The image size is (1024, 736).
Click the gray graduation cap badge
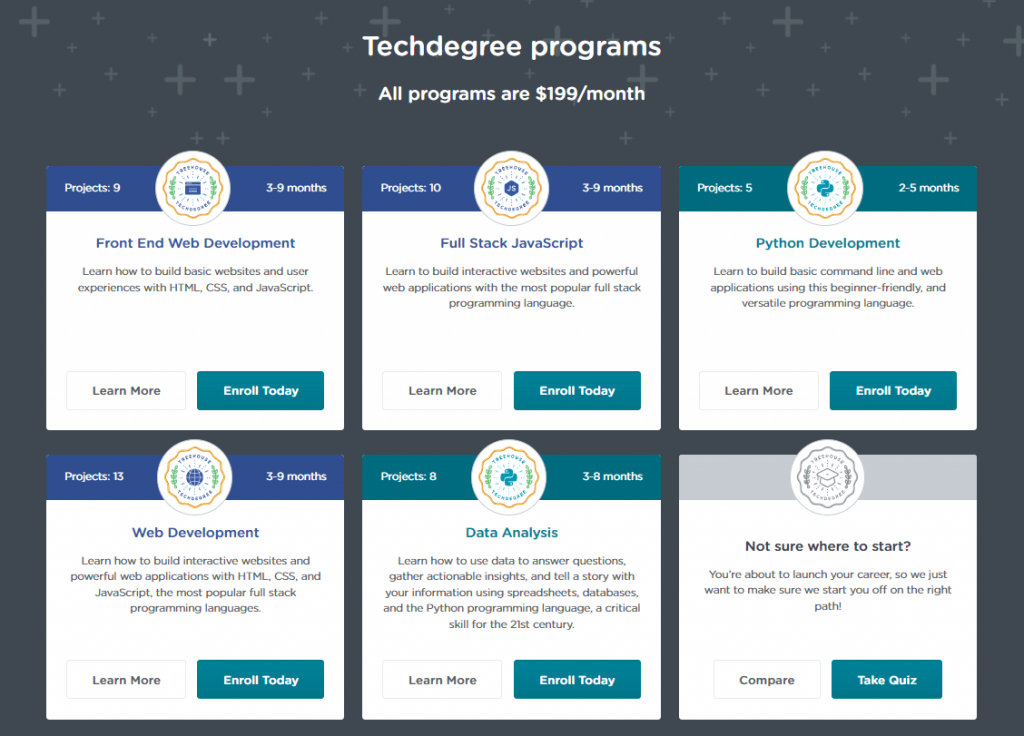[826, 477]
